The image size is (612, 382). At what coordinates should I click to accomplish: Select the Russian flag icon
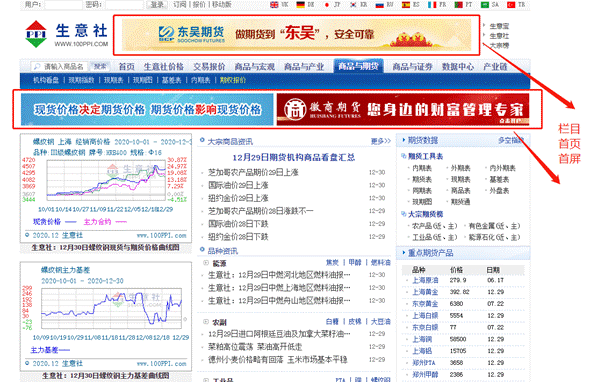[379, 5]
